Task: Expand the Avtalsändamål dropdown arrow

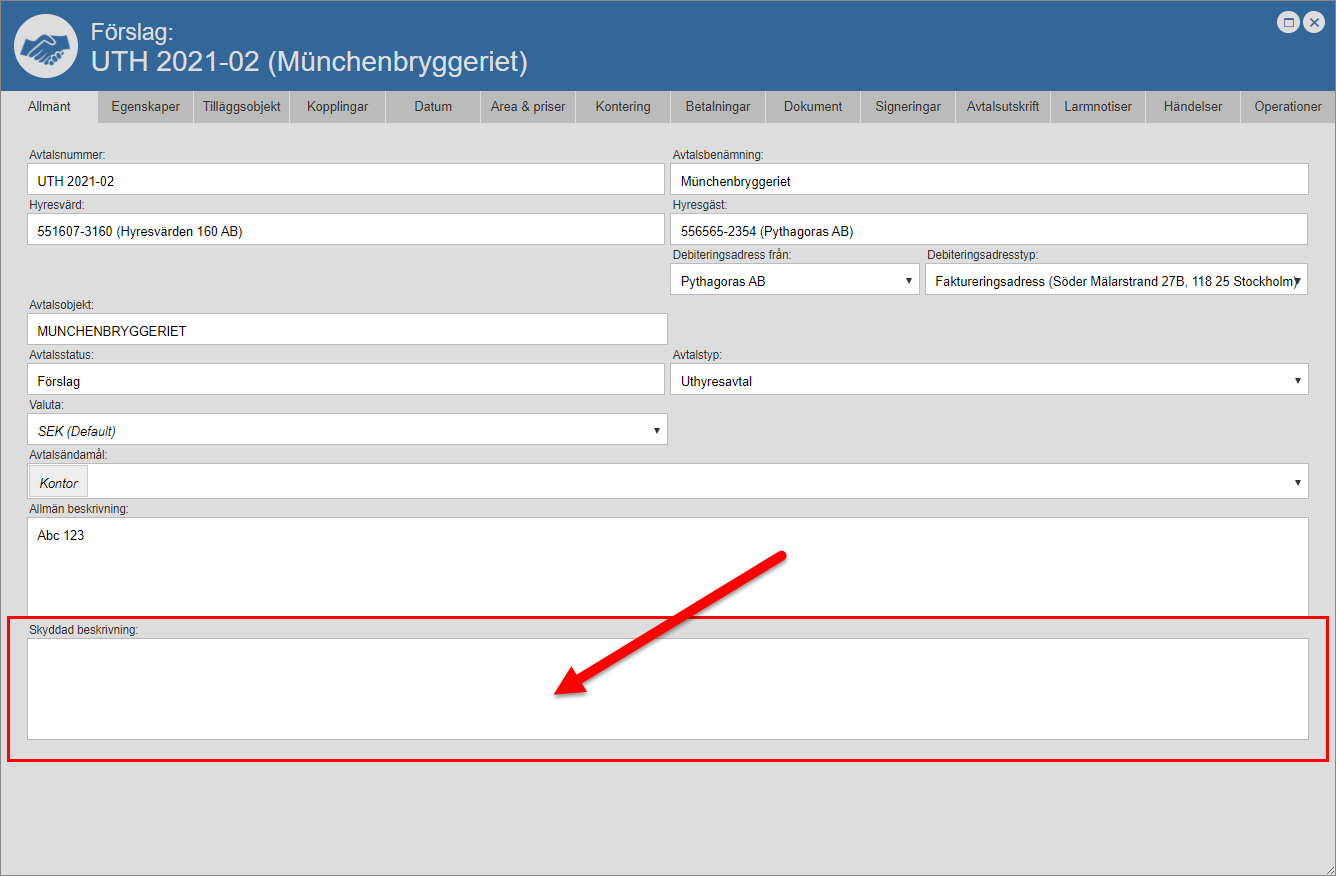Action: [1298, 482]
